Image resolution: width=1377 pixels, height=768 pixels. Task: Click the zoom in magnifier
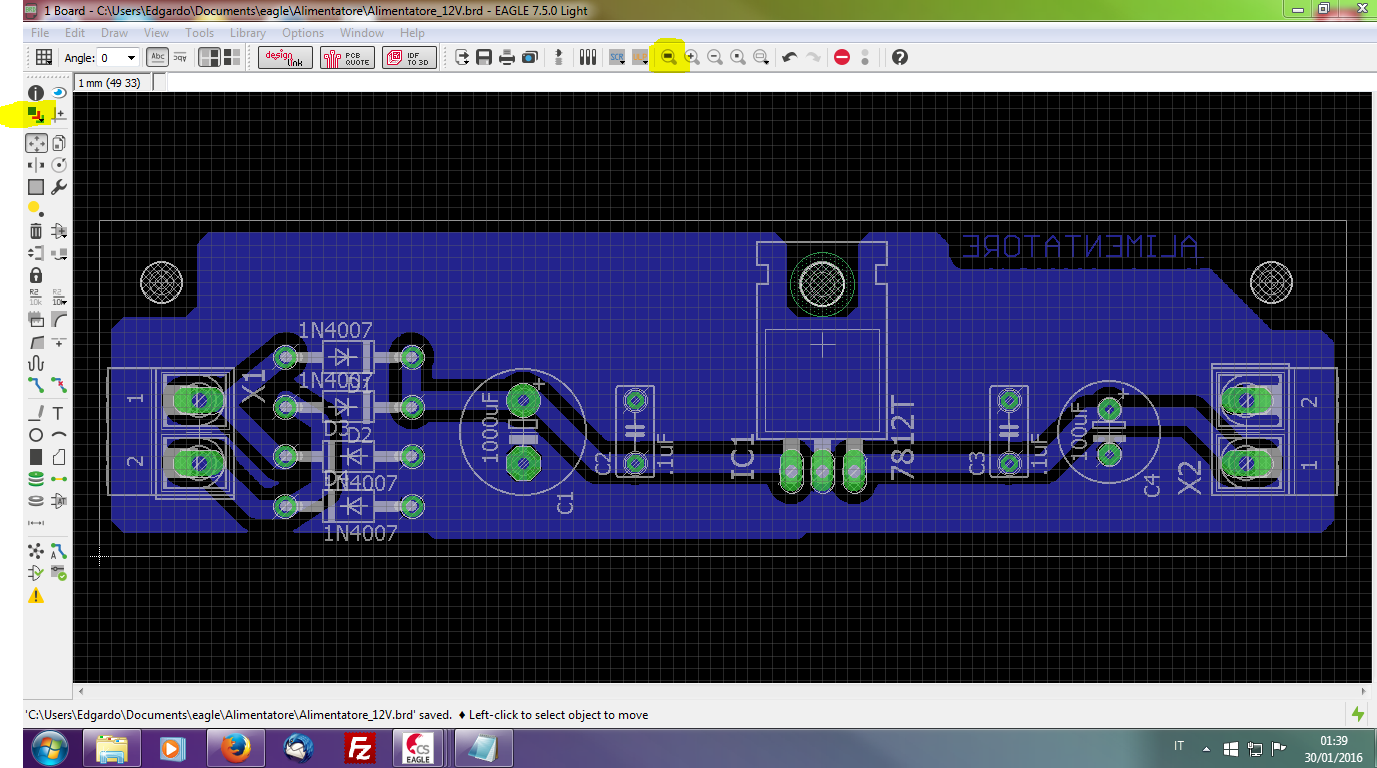click(692, 58)
